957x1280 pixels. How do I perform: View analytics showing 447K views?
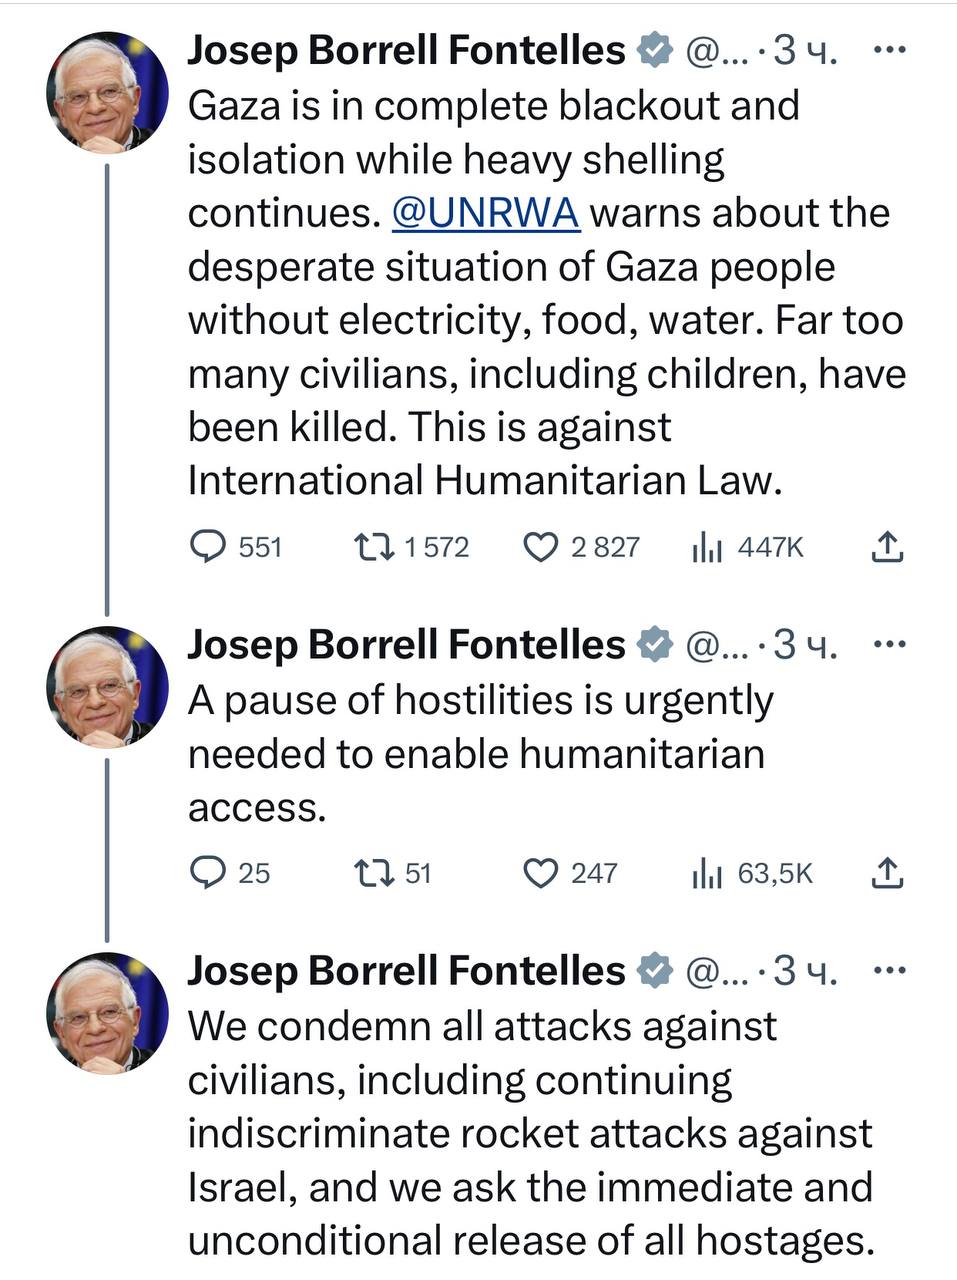[707, 547]
